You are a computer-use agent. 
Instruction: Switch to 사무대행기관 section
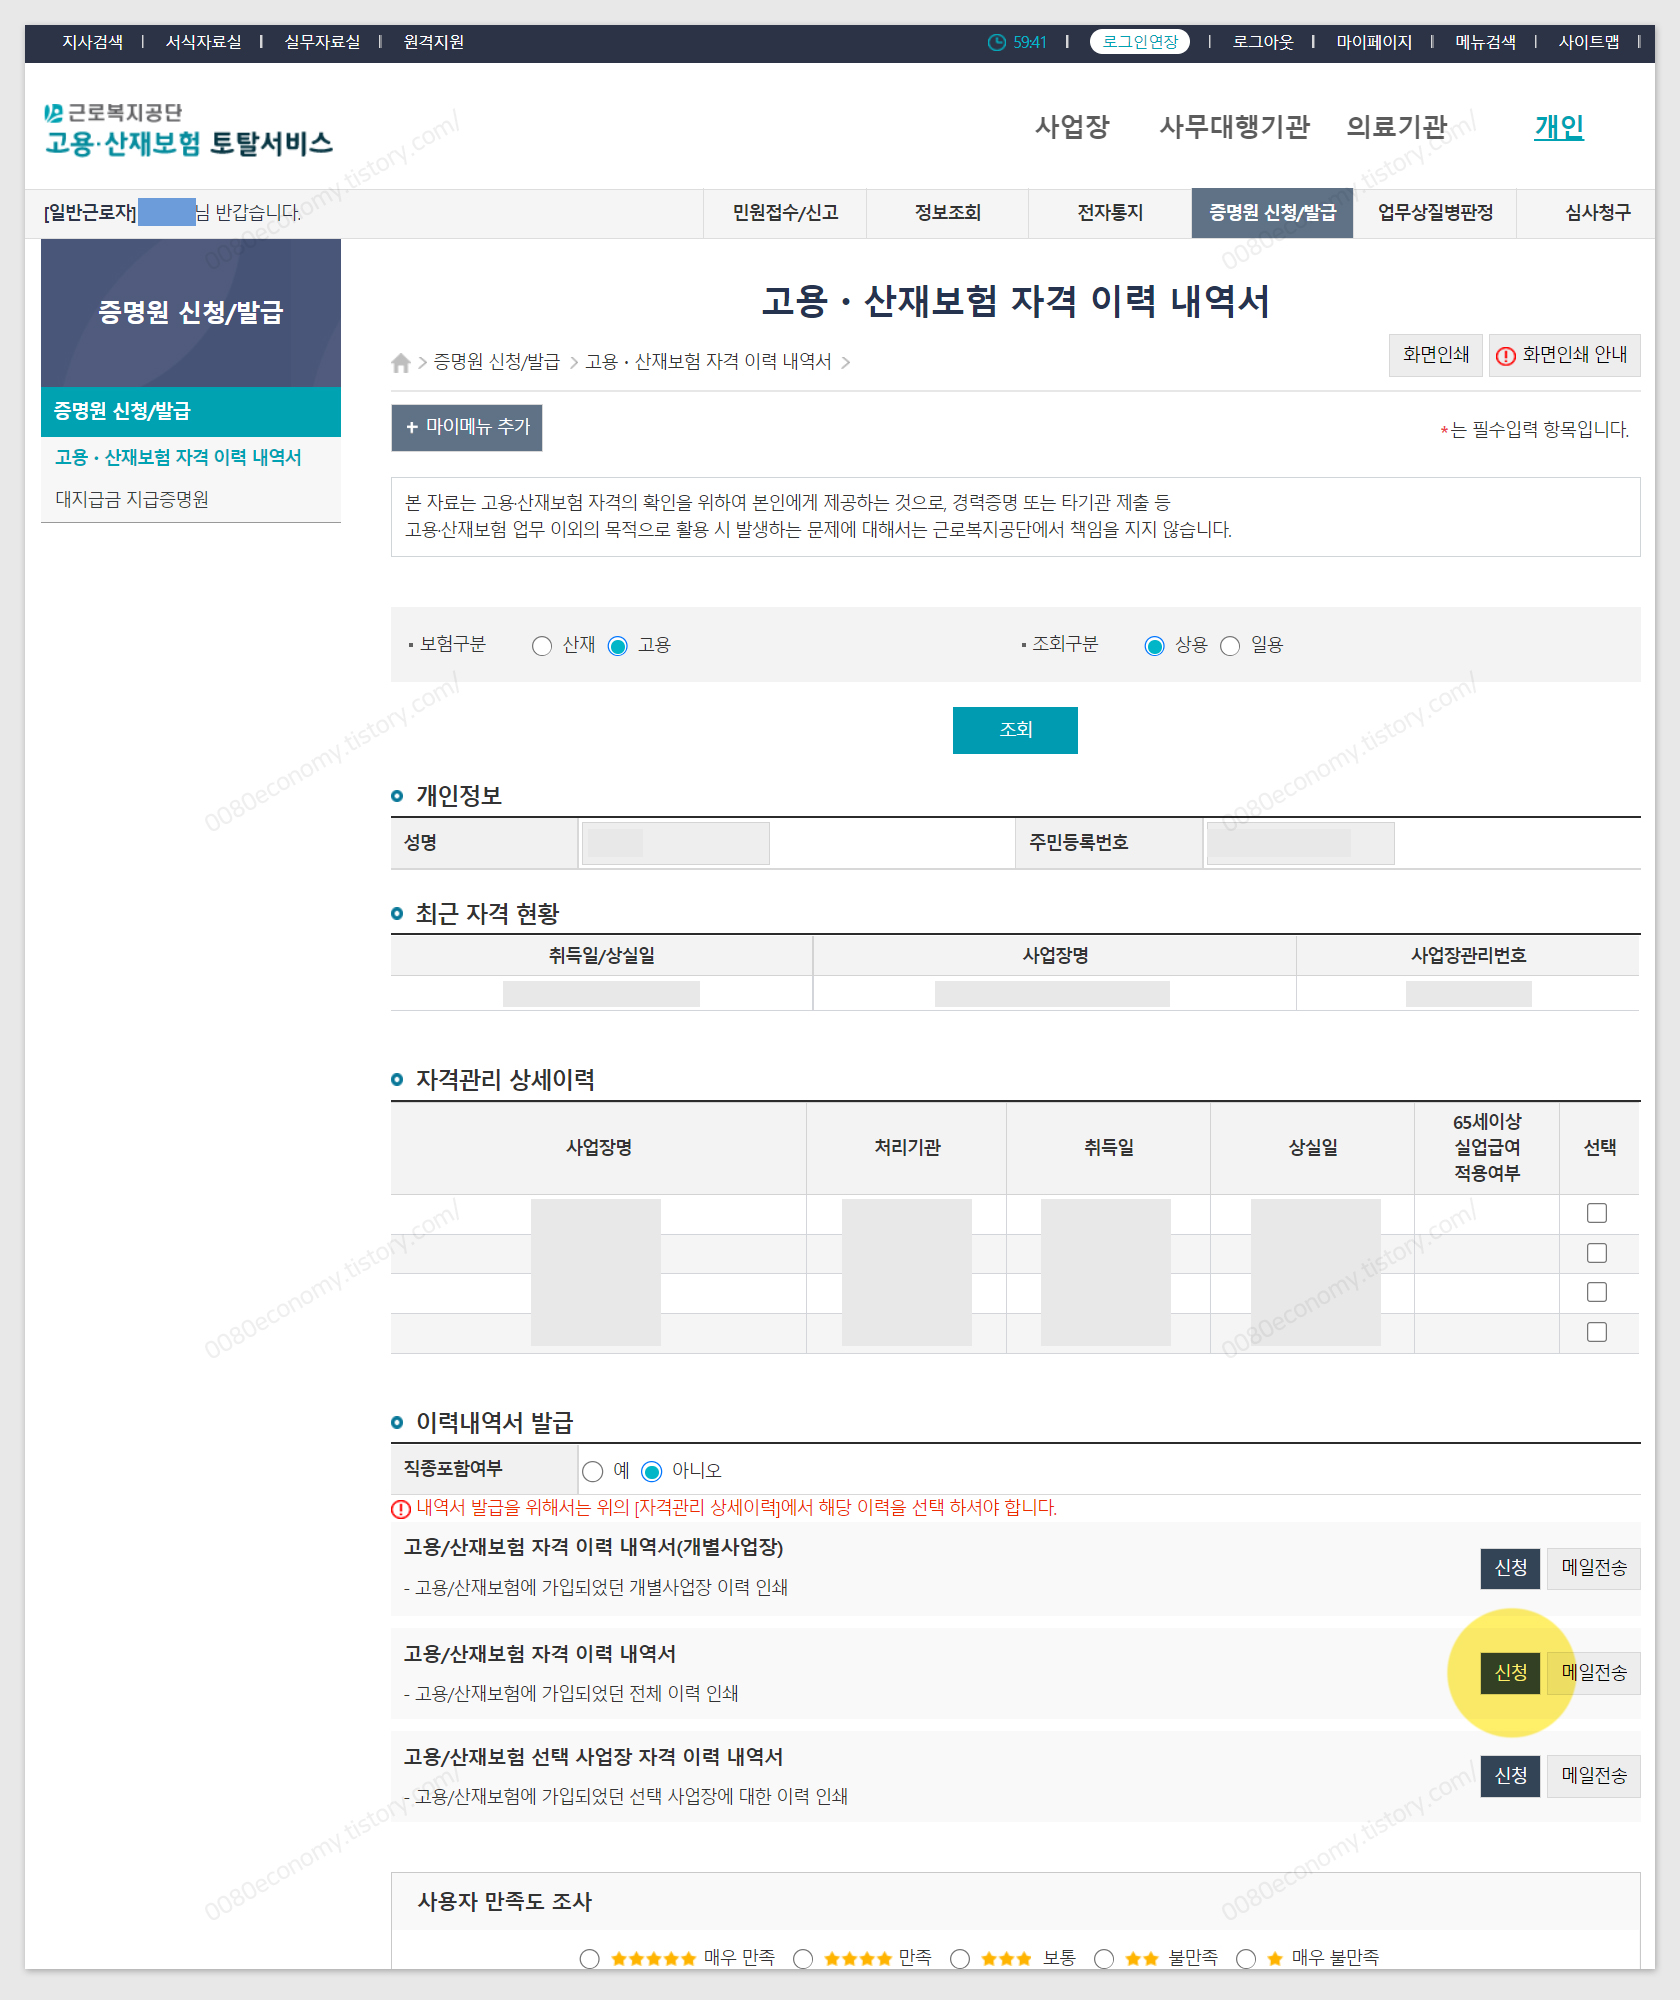tap(1234, 127)
